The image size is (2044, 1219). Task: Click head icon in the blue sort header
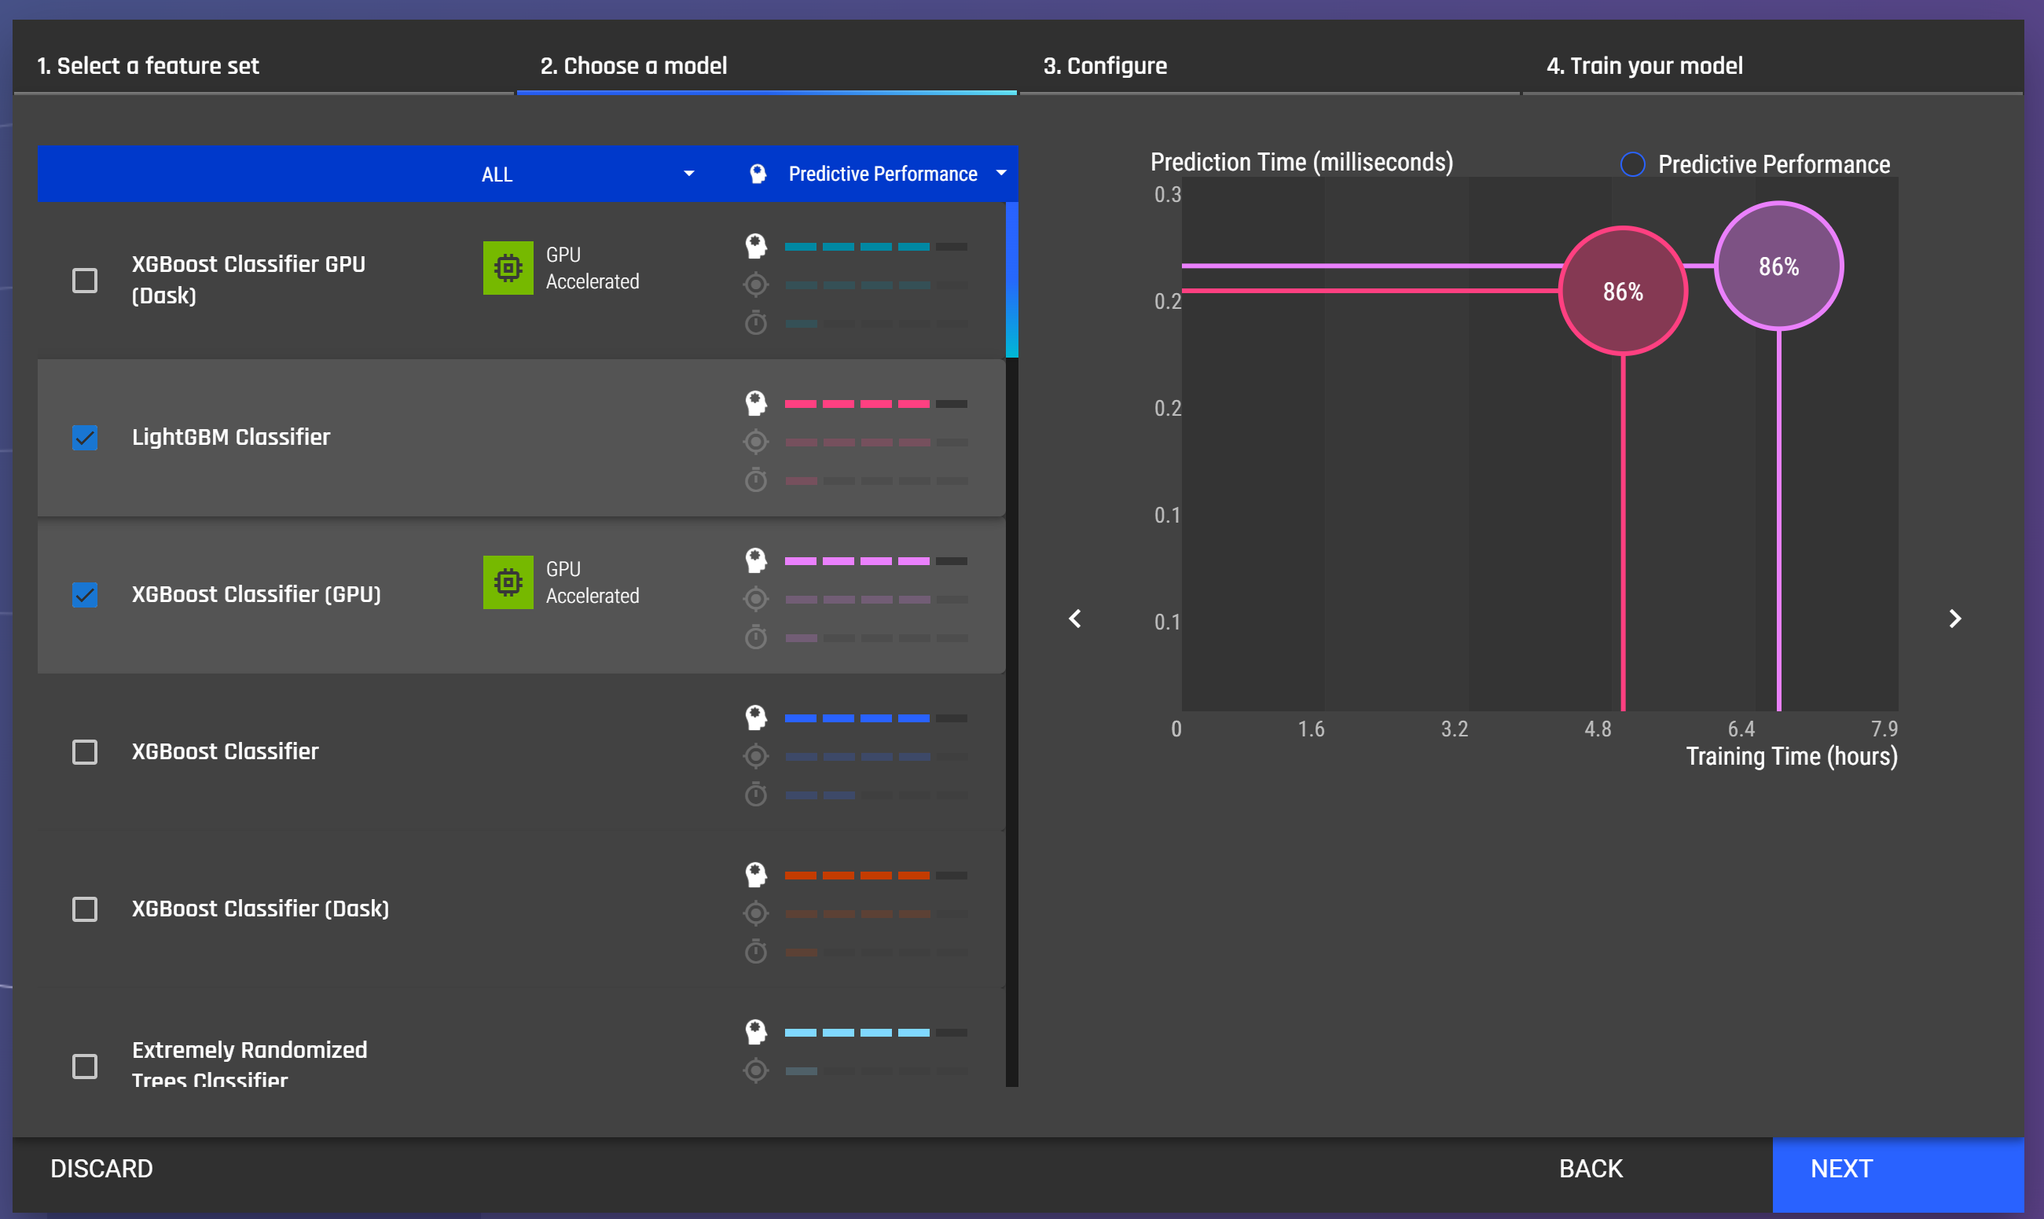[x=758, y=174]
